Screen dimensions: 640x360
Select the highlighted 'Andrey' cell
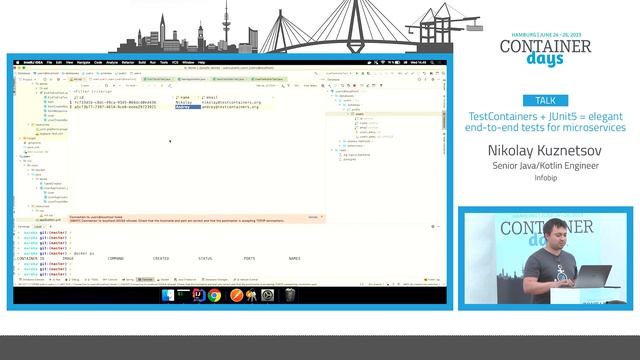click(x=188, y=107)
